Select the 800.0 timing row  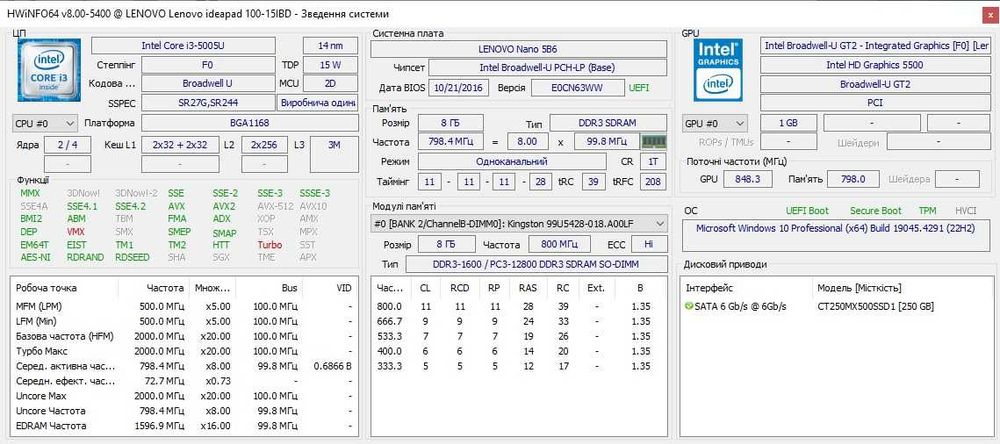(x=518, y=307)
